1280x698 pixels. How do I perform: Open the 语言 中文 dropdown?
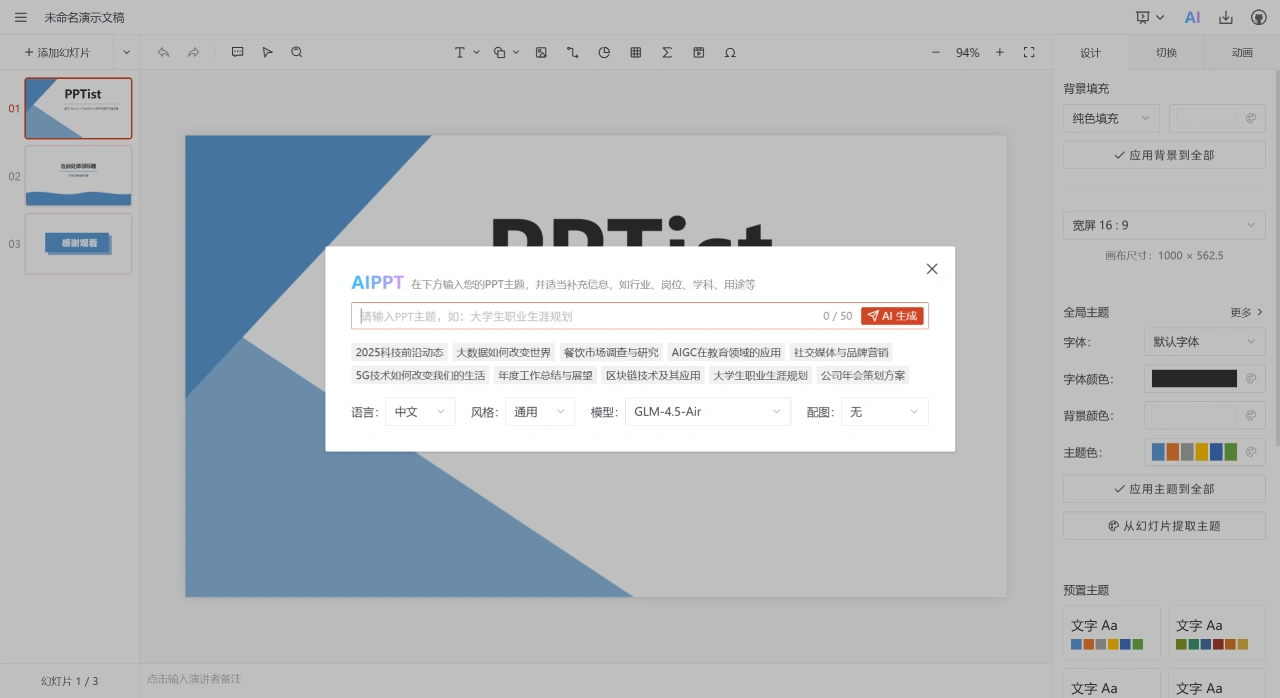click(420, 412)
